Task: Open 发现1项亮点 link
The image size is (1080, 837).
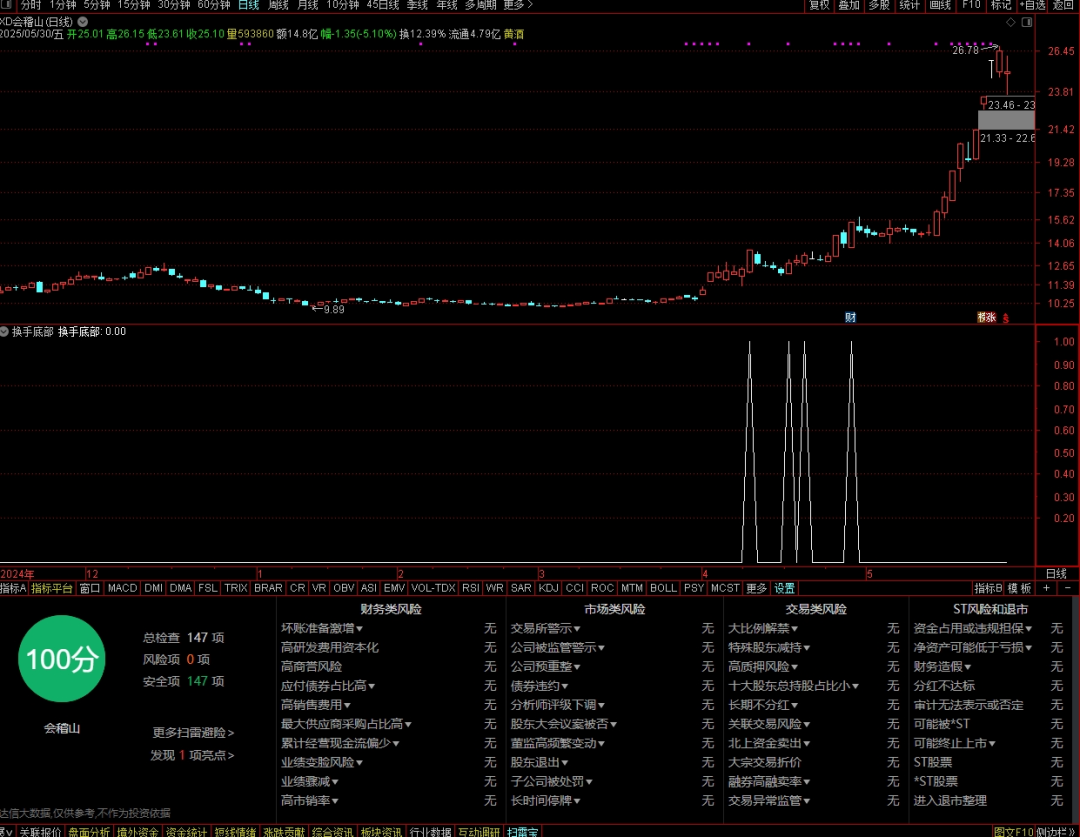Action: click(x=192, y=755)
